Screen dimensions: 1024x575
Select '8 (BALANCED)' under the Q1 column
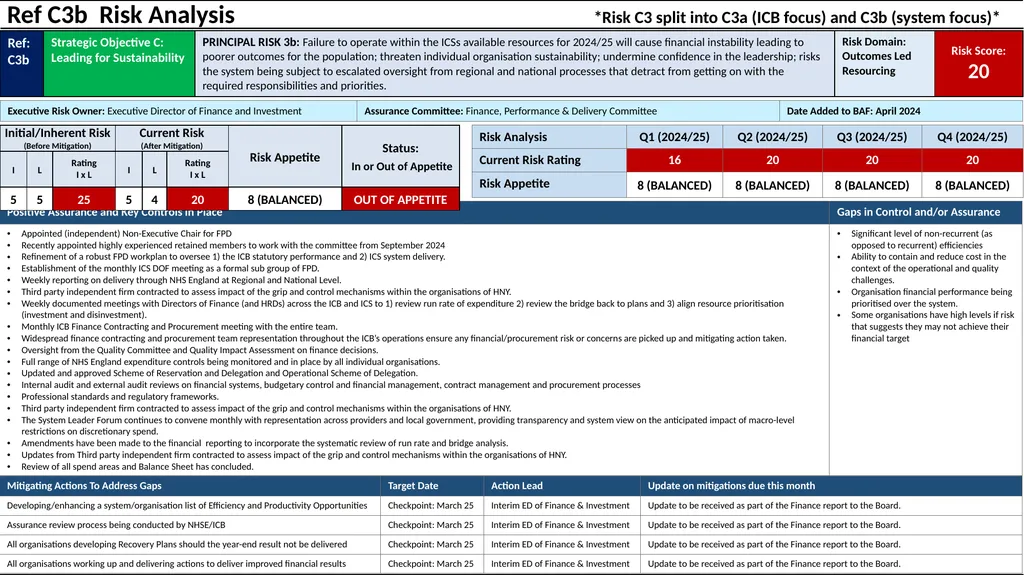[x=674, y=185]
